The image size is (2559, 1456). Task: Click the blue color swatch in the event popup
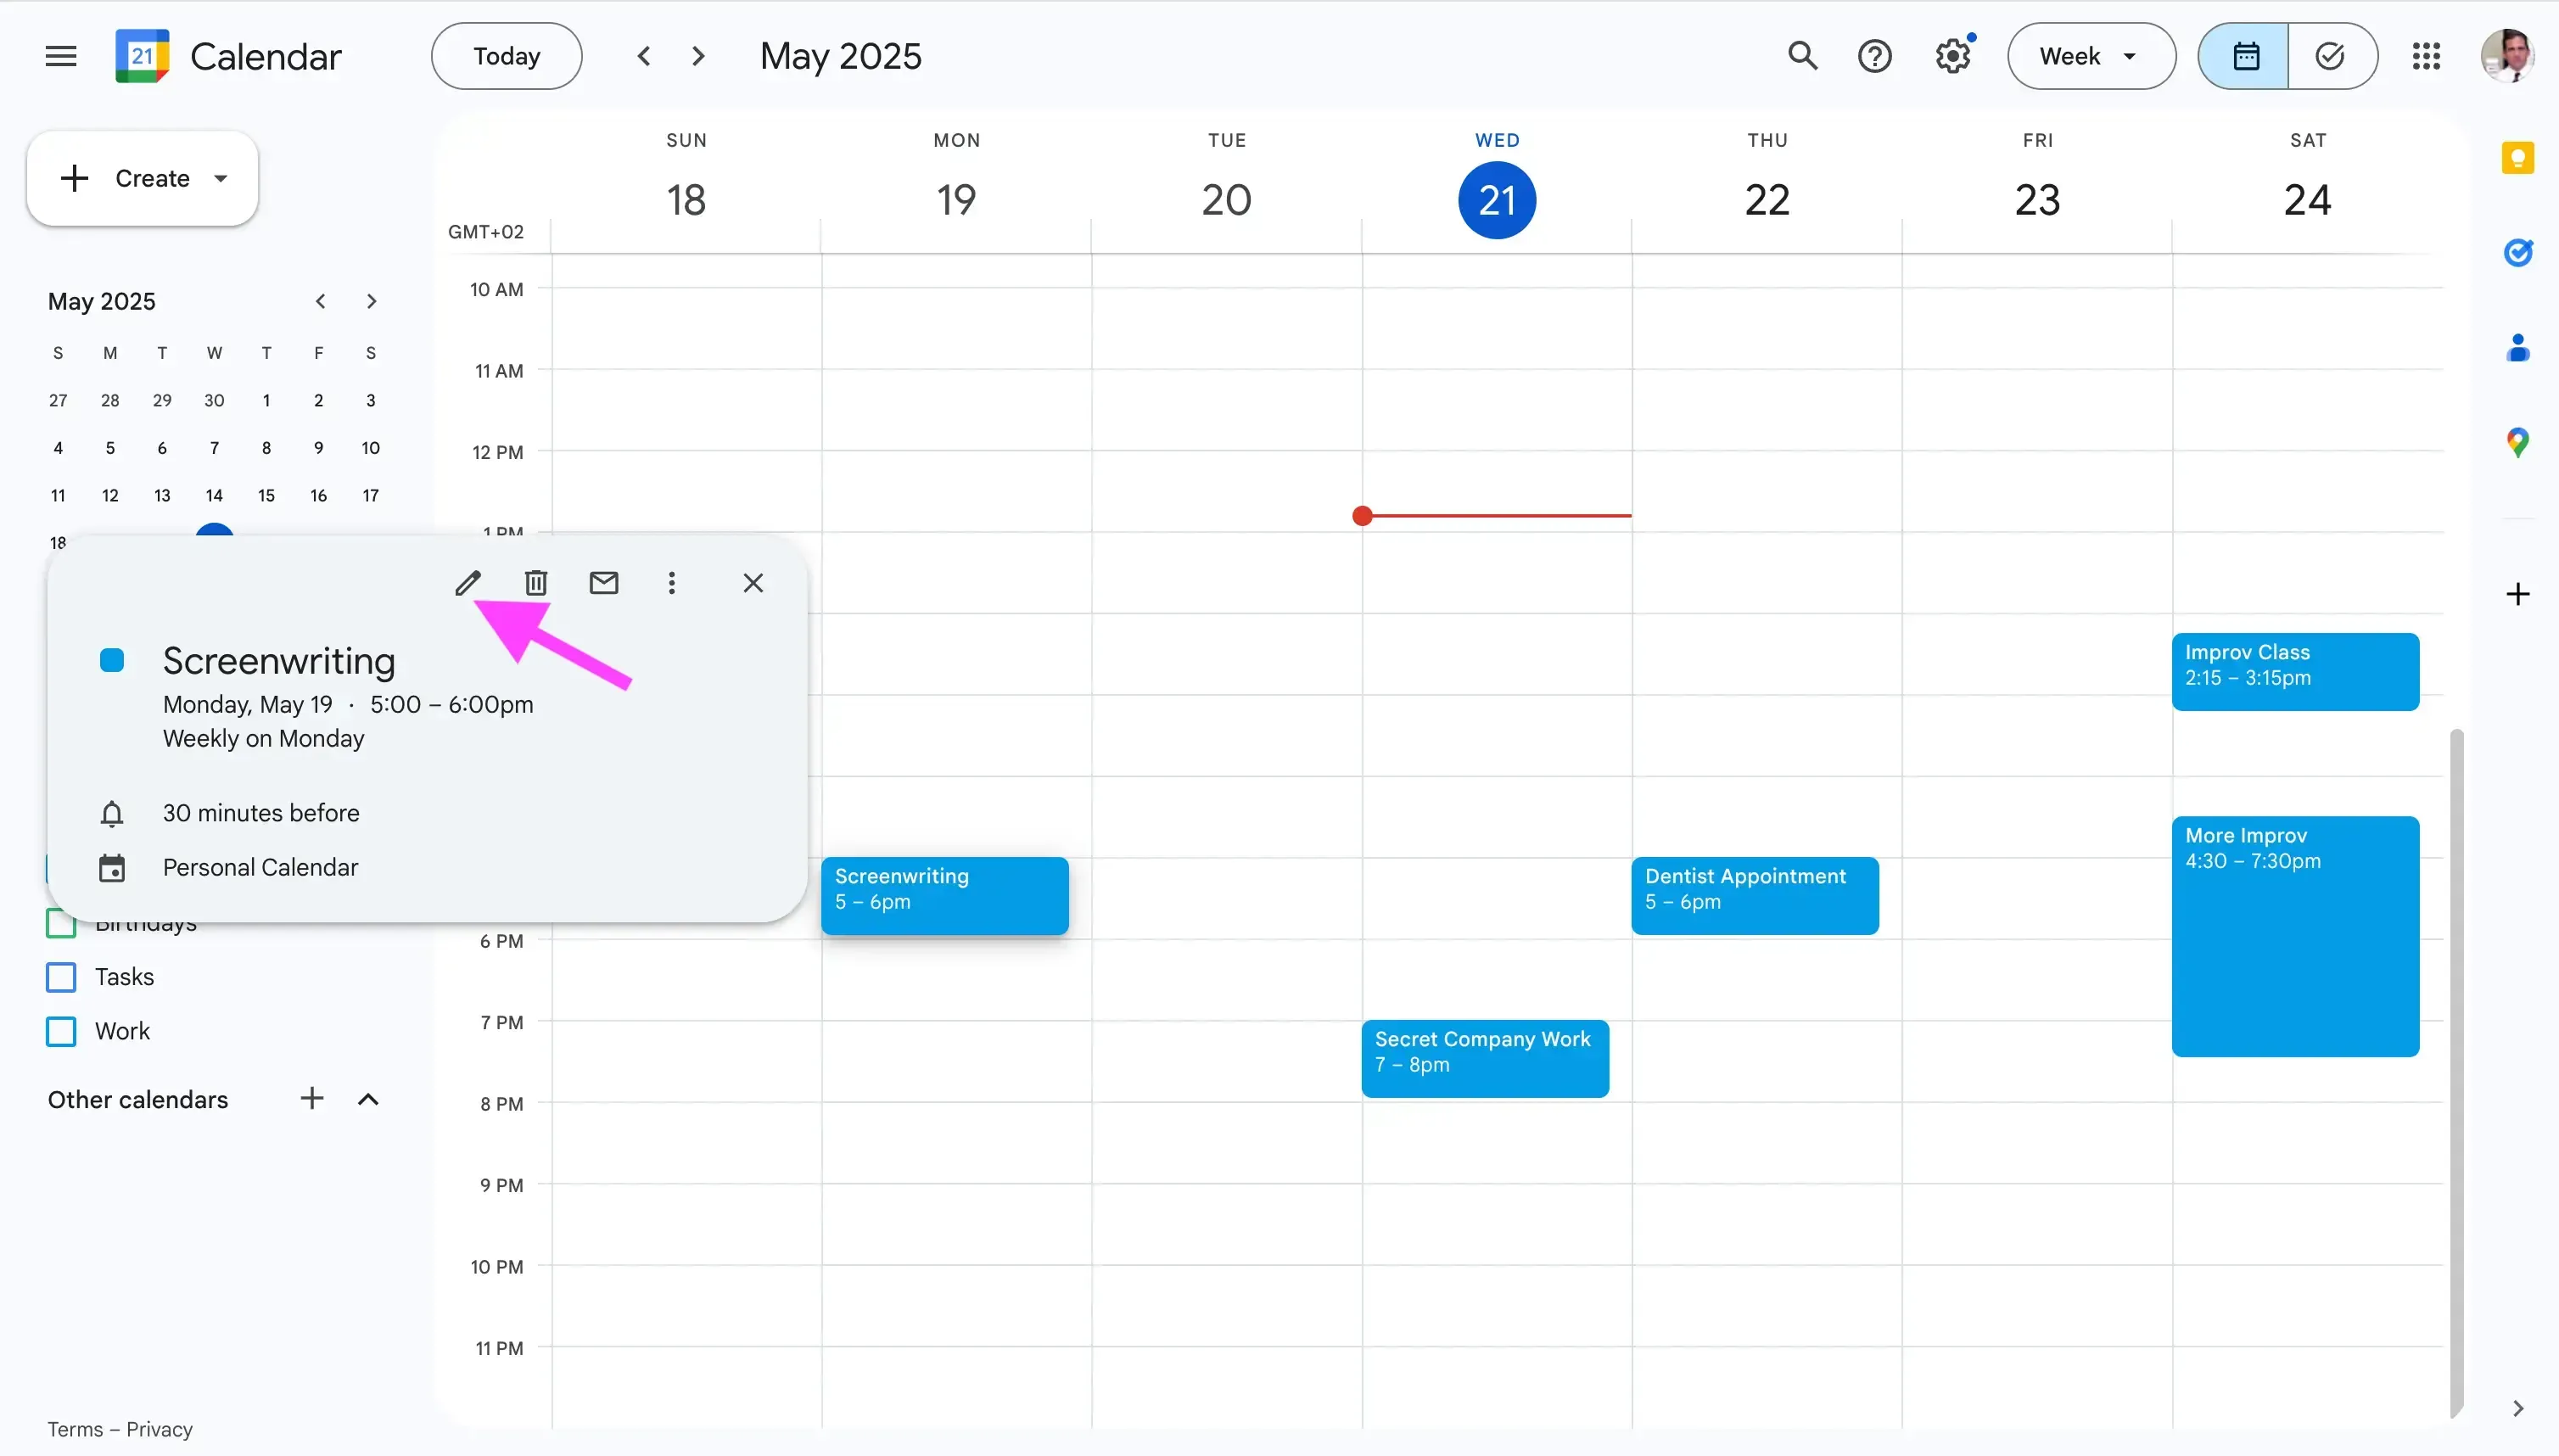point(111,659)
